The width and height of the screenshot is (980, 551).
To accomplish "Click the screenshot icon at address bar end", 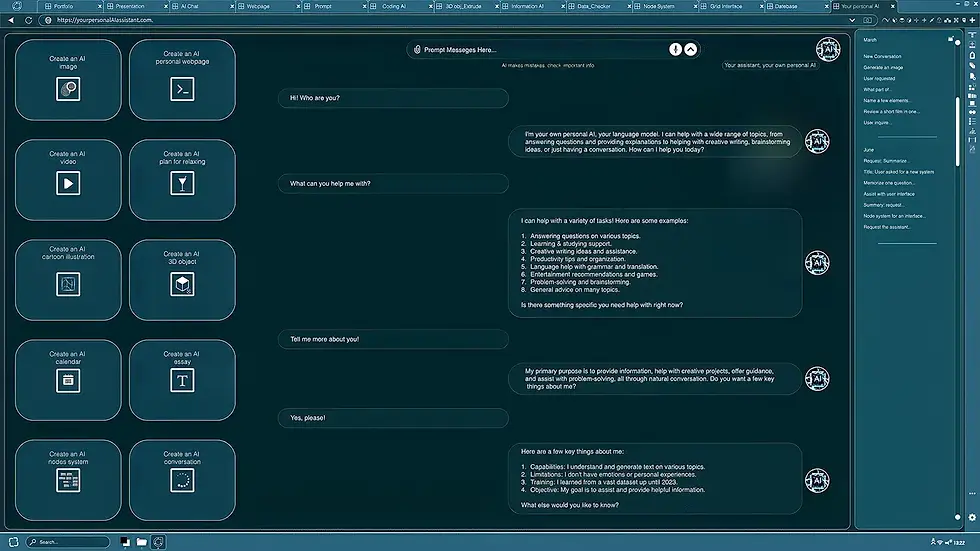I will [868, 20].
